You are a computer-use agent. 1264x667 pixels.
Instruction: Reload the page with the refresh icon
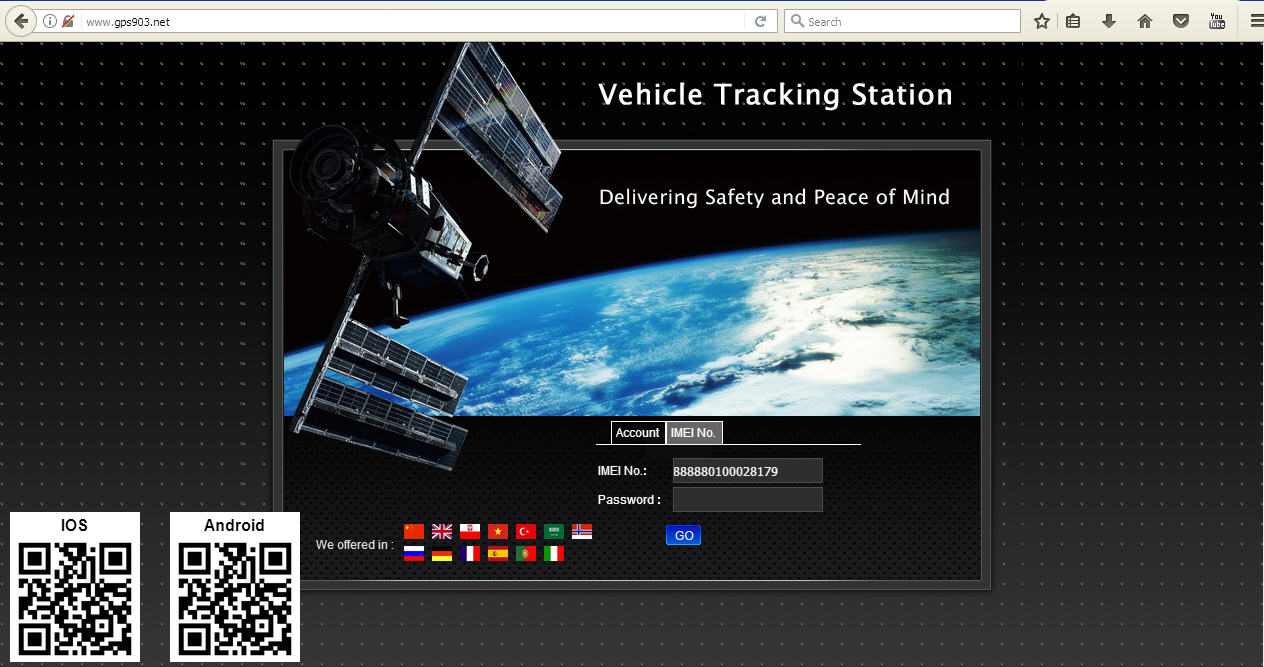coord(761,21)
